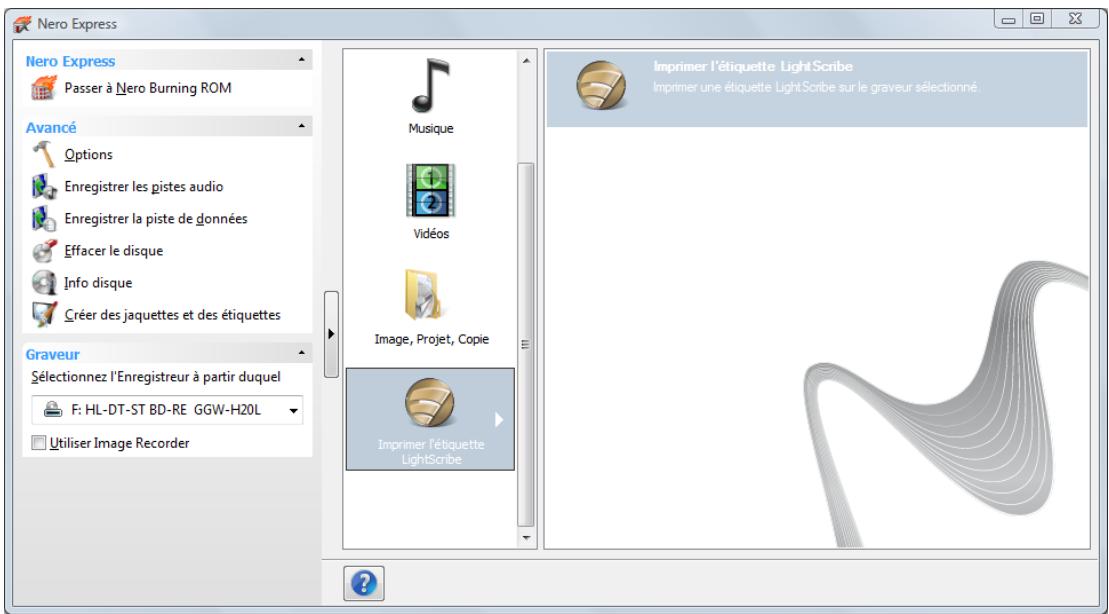
Task: Click Effacer le disque
Action: [113, 250]
